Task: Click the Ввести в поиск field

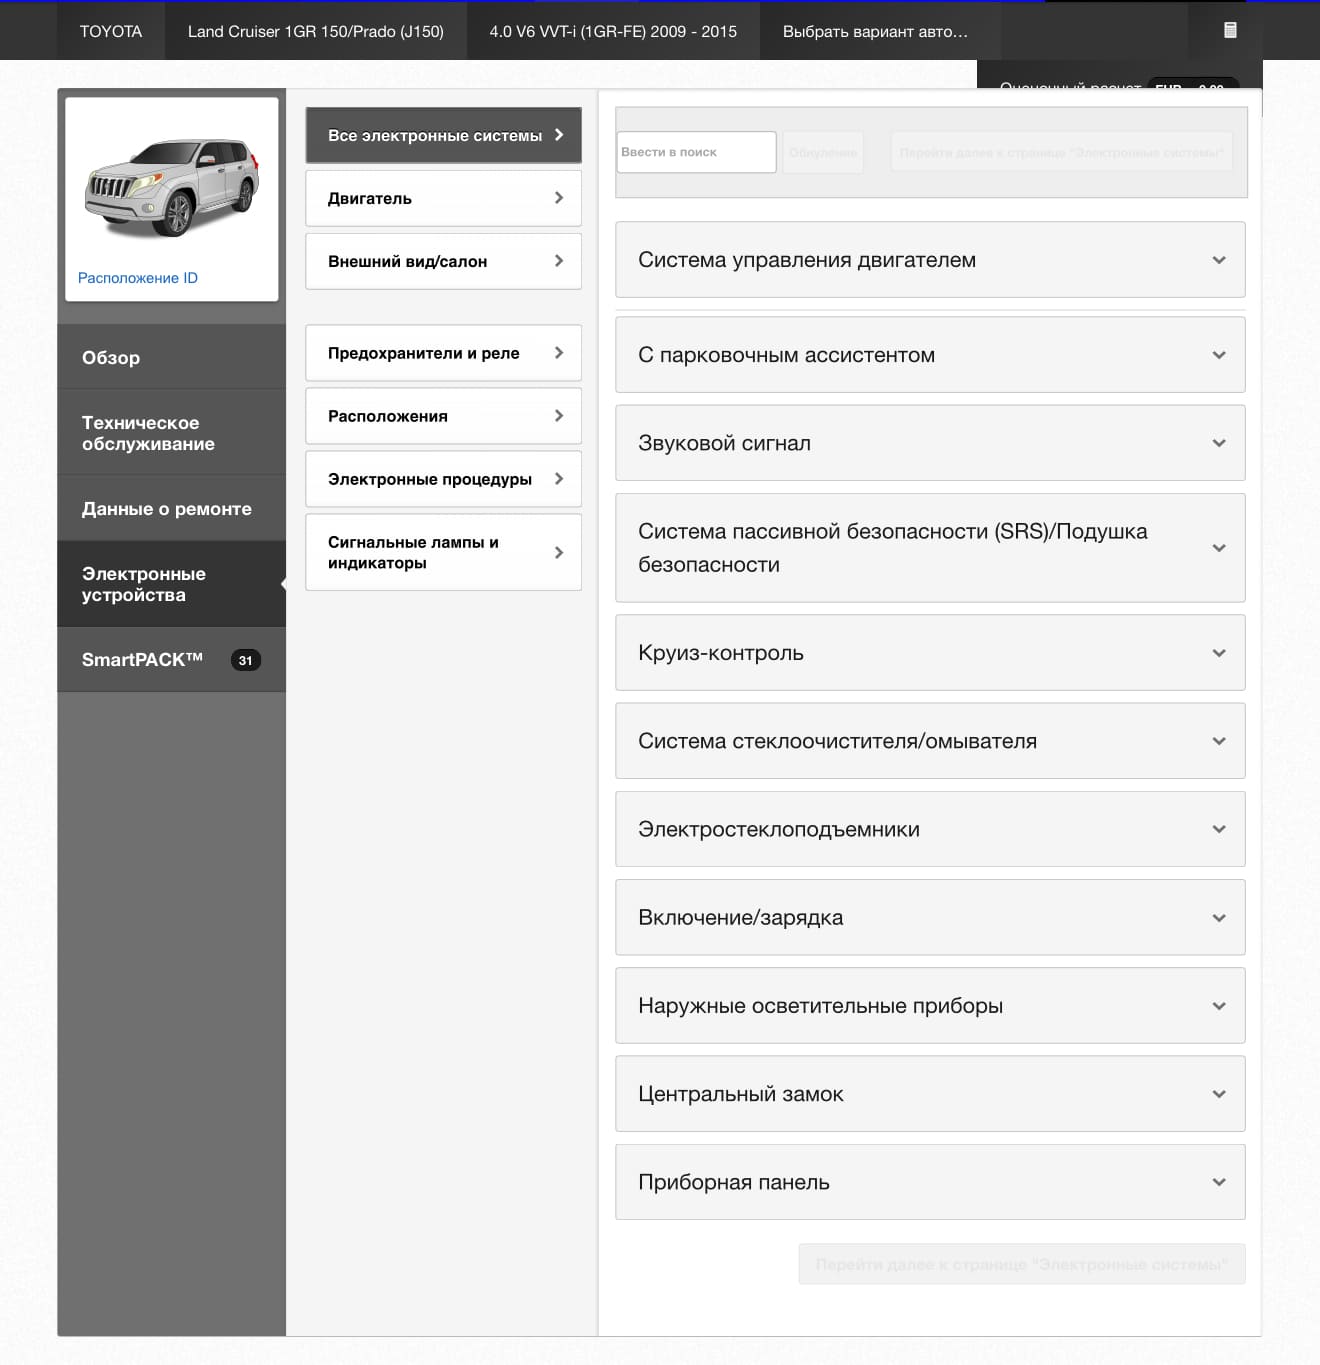Action: click(697, 152)
